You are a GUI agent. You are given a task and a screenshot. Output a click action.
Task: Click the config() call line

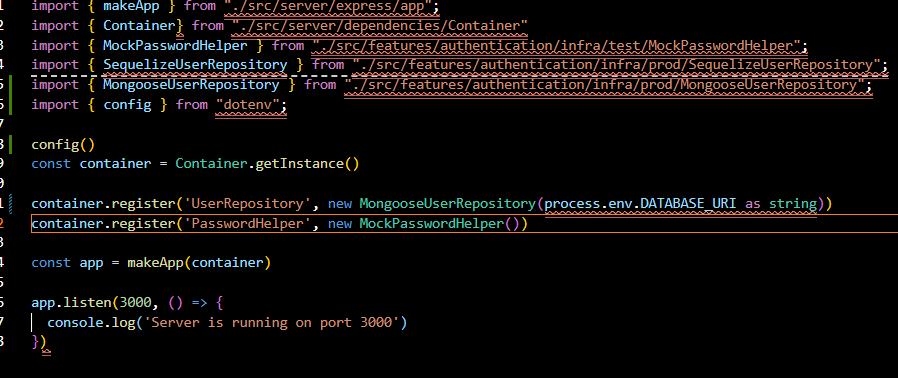tap(63, 144)
